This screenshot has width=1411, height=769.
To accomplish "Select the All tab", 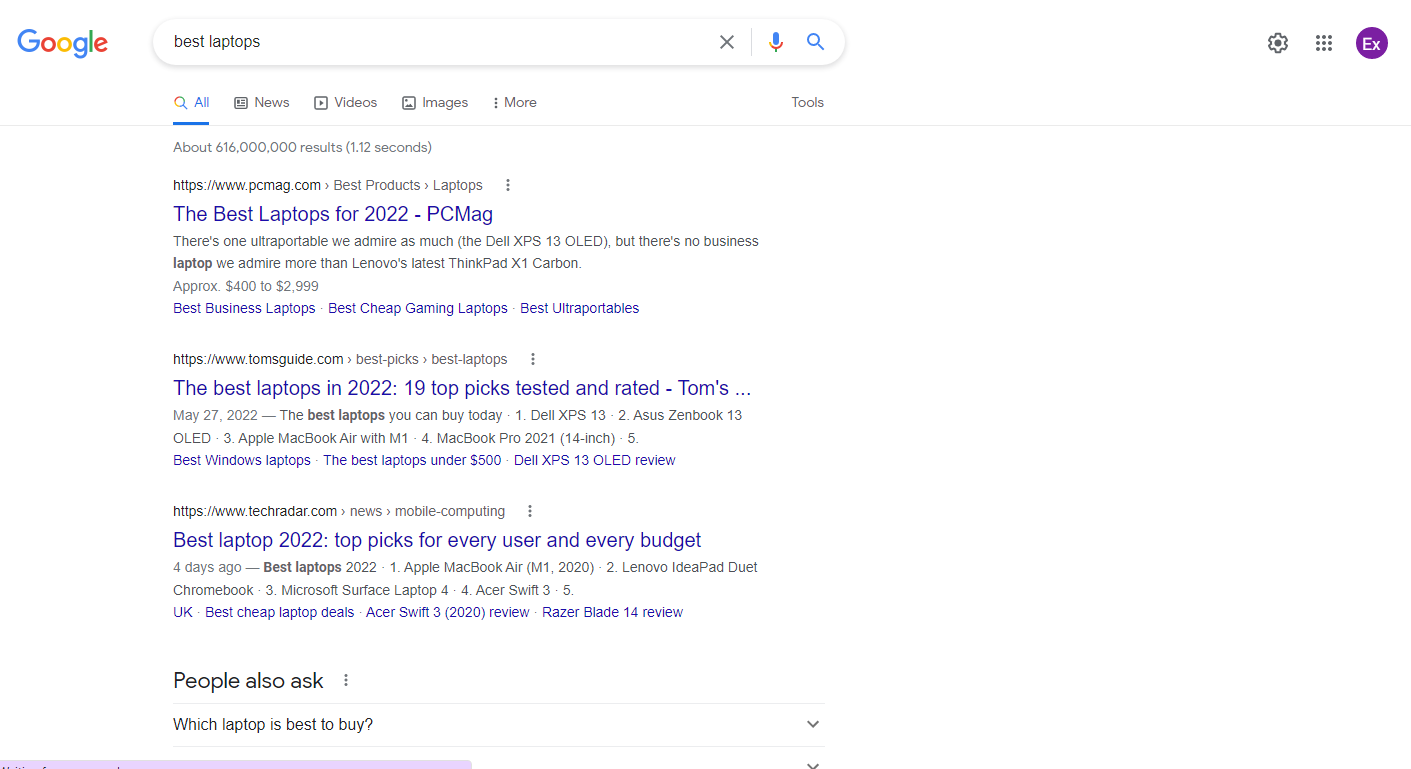I will pyautogui.click(x=191, y=102).
